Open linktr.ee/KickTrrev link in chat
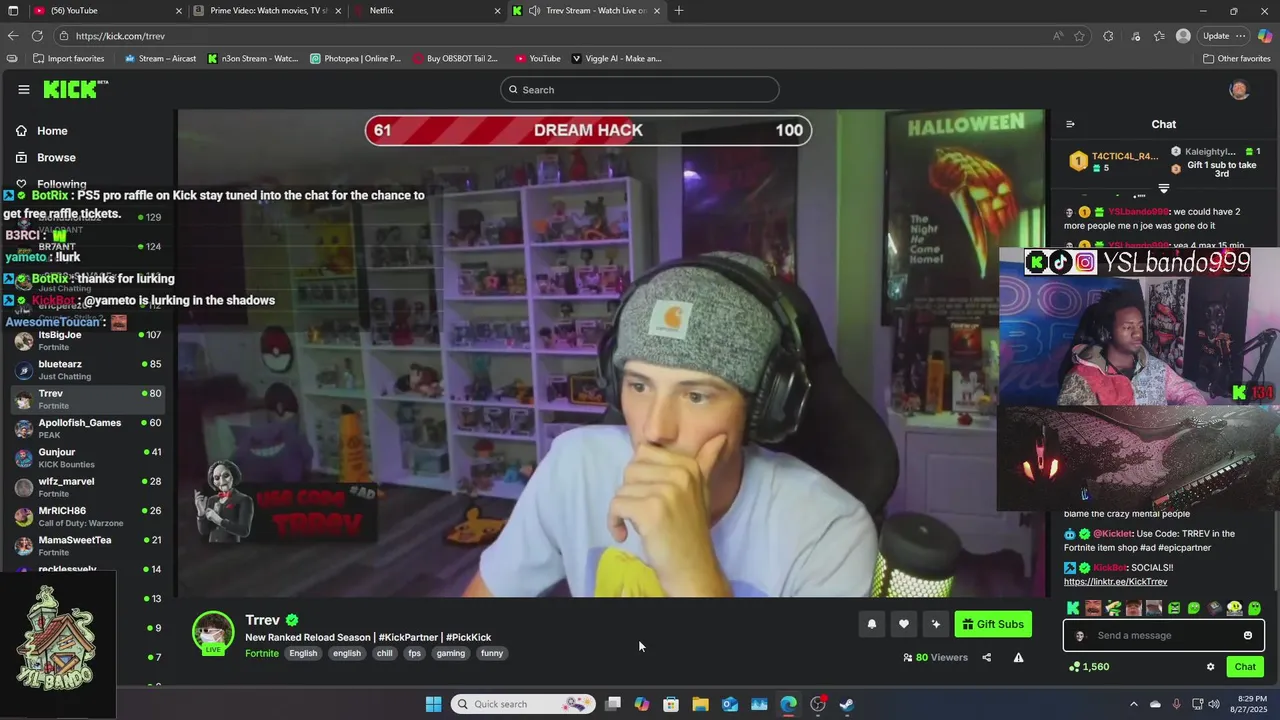Image resolution: width=1280 pixels, height=720 pixels. pyautogui.click(x=1115, y=581)
